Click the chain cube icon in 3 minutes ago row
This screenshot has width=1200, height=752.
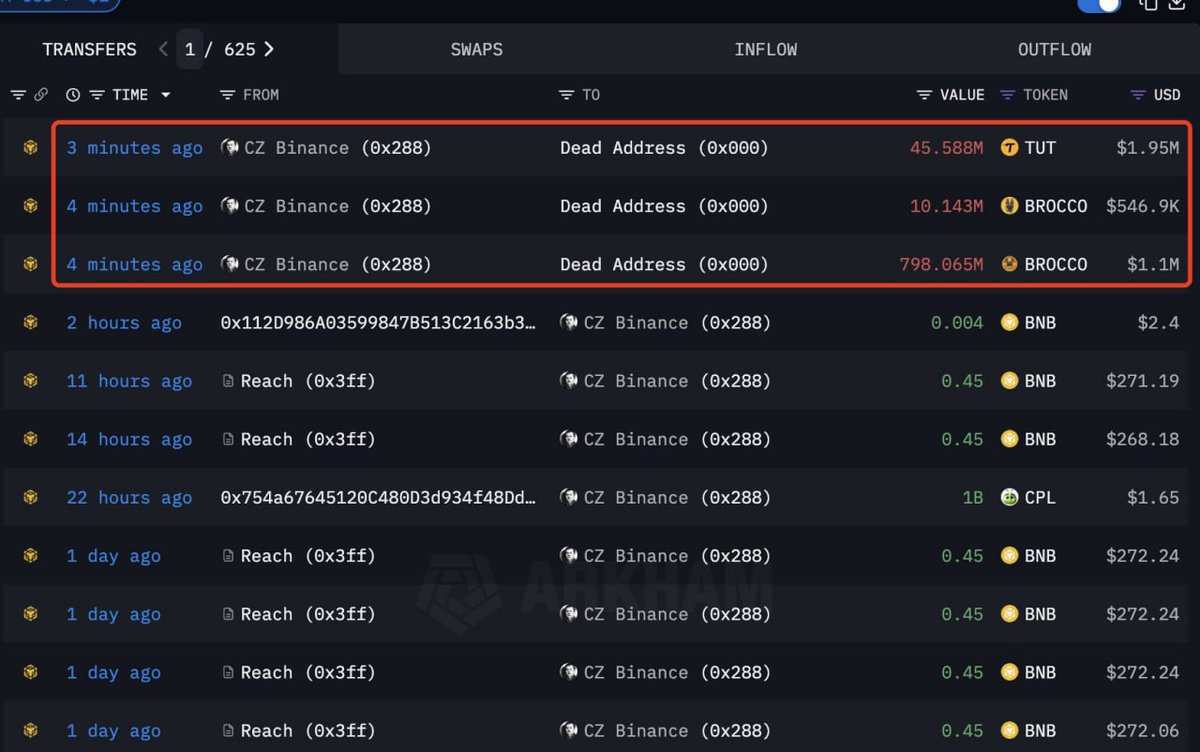[31, 148]
